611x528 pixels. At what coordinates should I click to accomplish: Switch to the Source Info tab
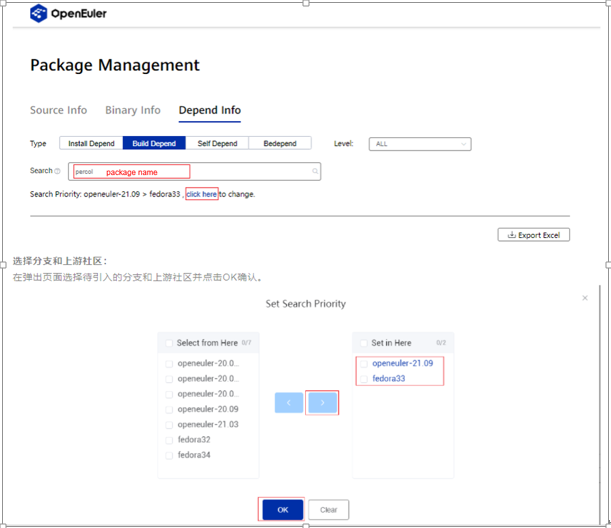[x=58, y=110]
